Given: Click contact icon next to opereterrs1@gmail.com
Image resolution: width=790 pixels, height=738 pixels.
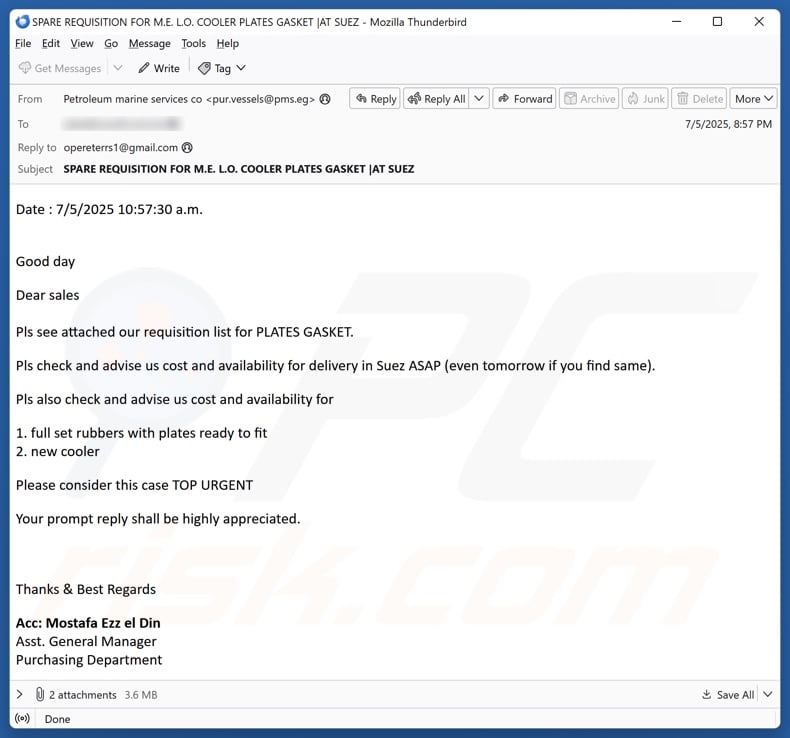Looking at the screenshot, I should pos(187,148).
